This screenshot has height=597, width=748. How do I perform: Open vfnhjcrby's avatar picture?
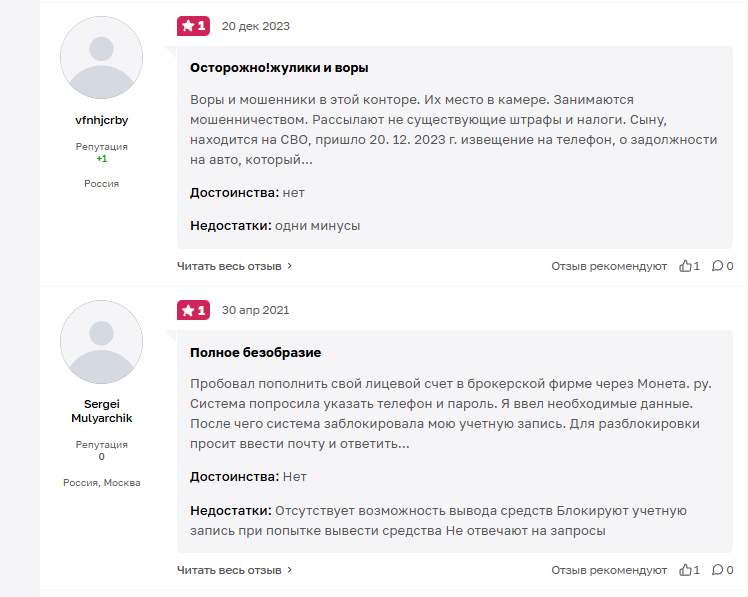[x=101, y=57]
